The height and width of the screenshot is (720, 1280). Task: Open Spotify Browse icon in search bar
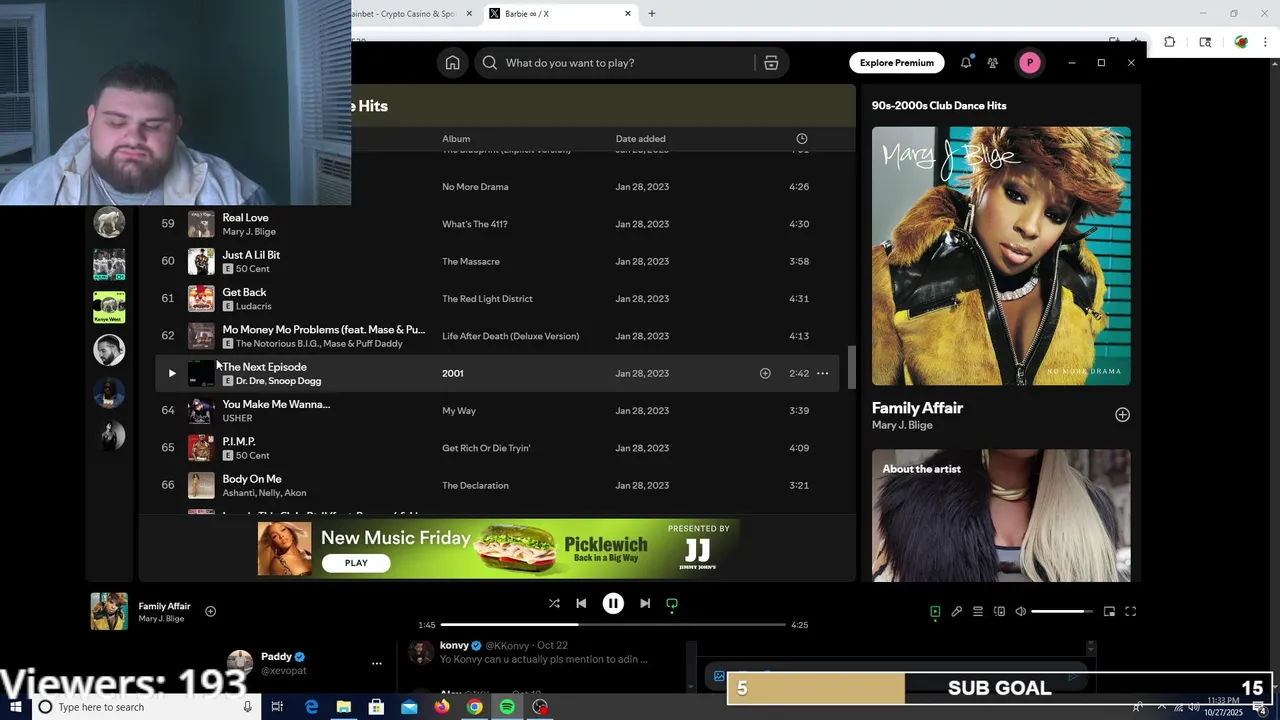click(771, 63)
